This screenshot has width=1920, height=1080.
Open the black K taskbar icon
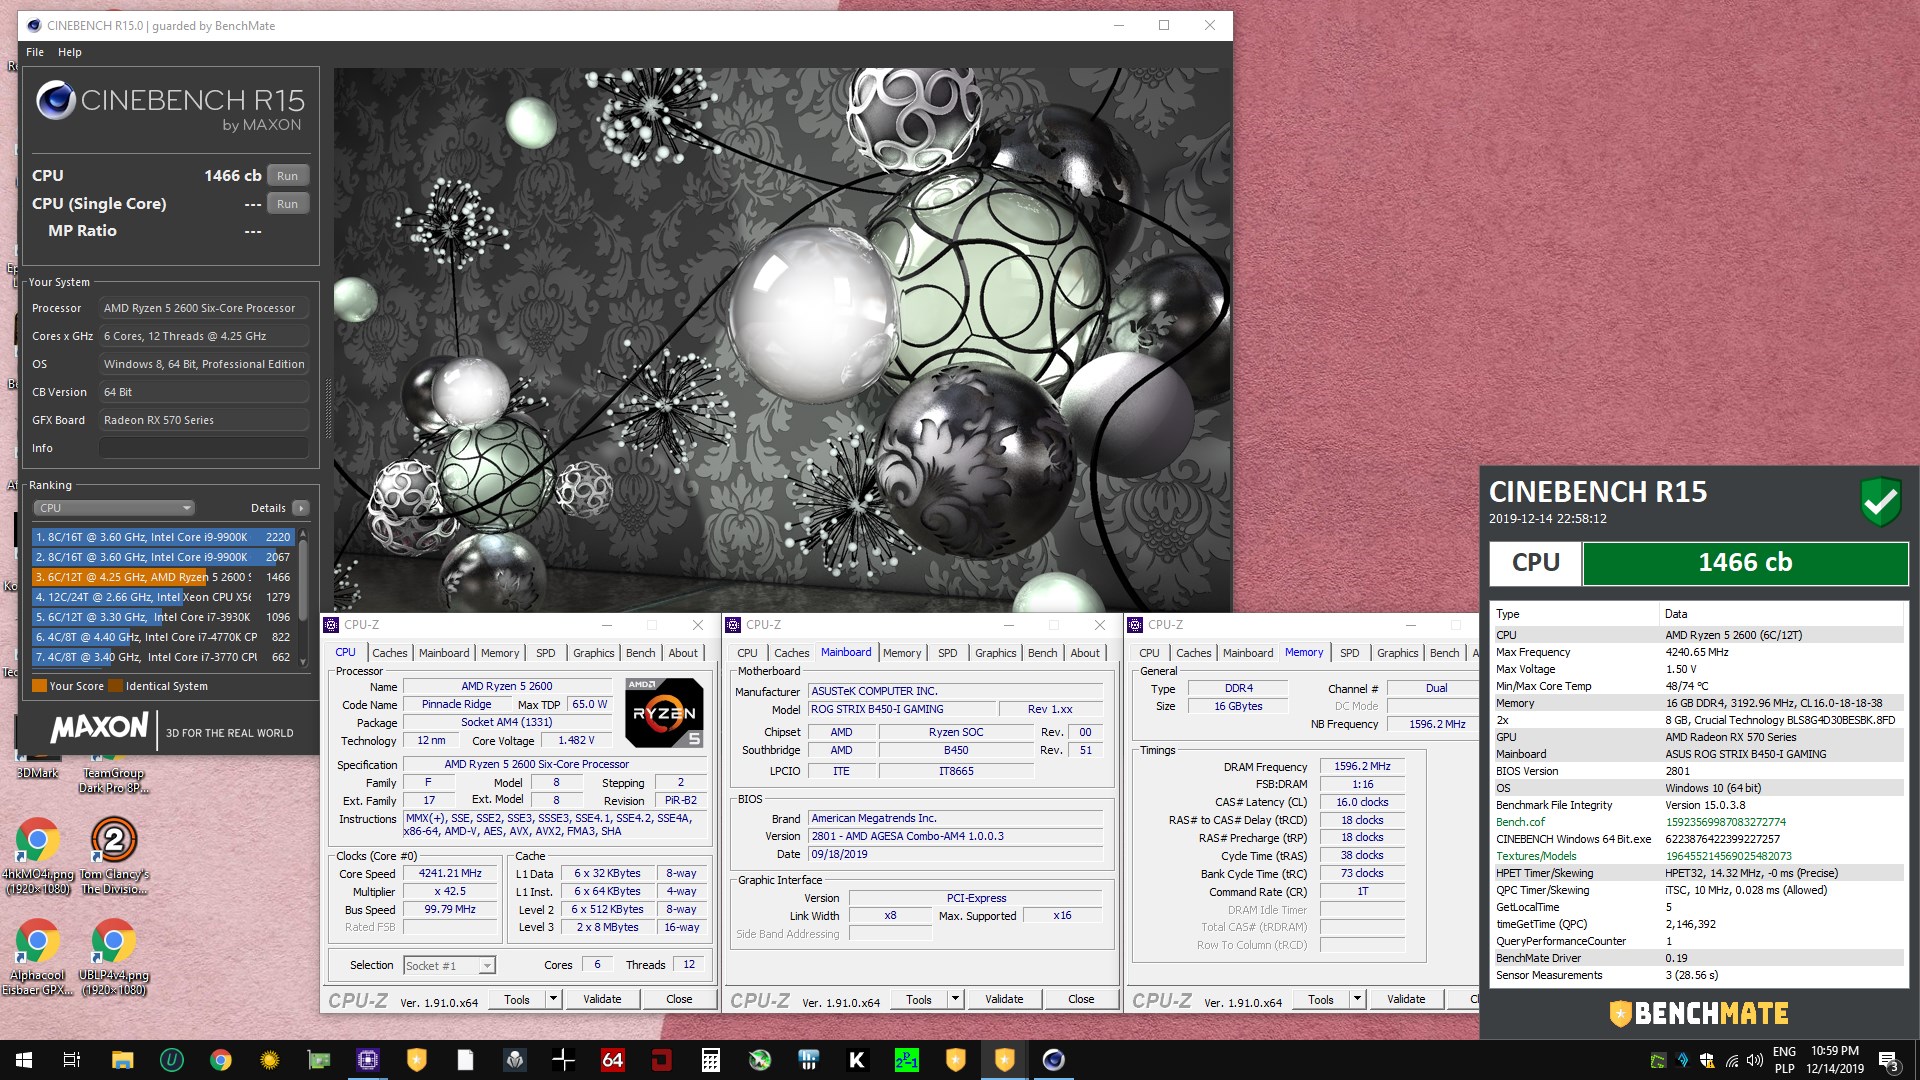click(x=857, y=1060)
